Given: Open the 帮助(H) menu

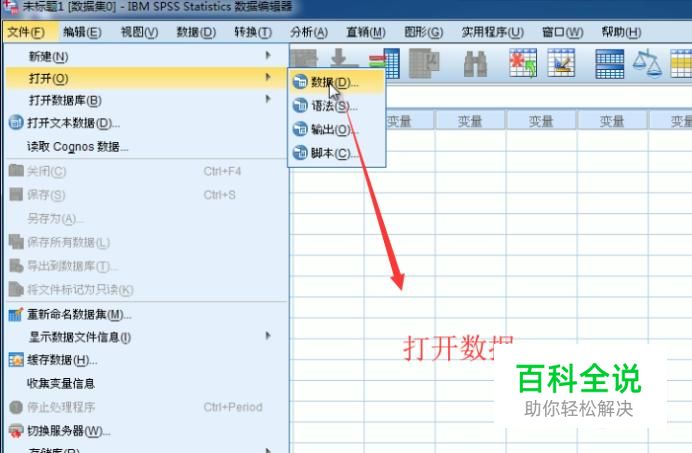Looking at the screenshot, I should click(621, 32).
